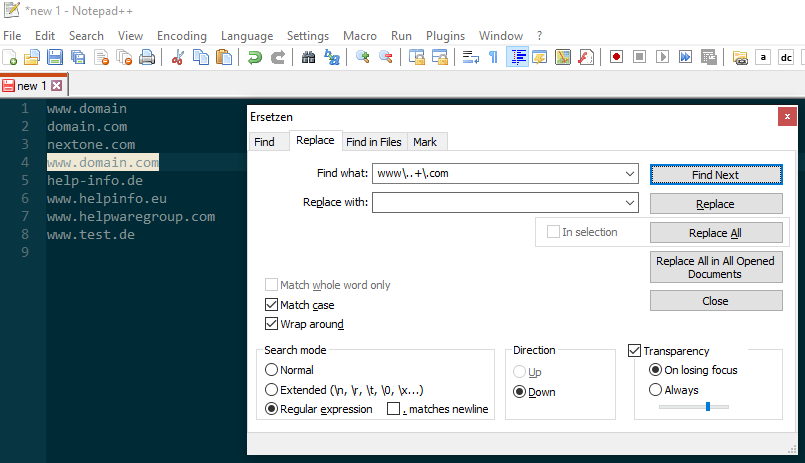The image size is (805, 463).
Task: Click the Find Next button
Action: [716, 175]
